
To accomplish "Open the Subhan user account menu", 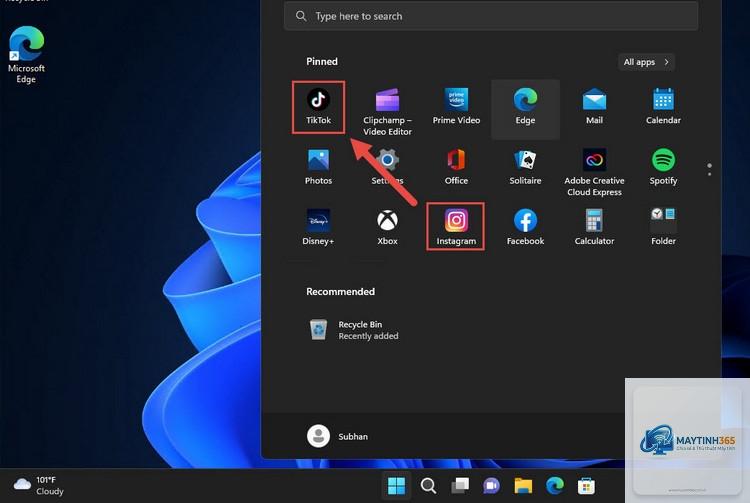I will (338, 436).
